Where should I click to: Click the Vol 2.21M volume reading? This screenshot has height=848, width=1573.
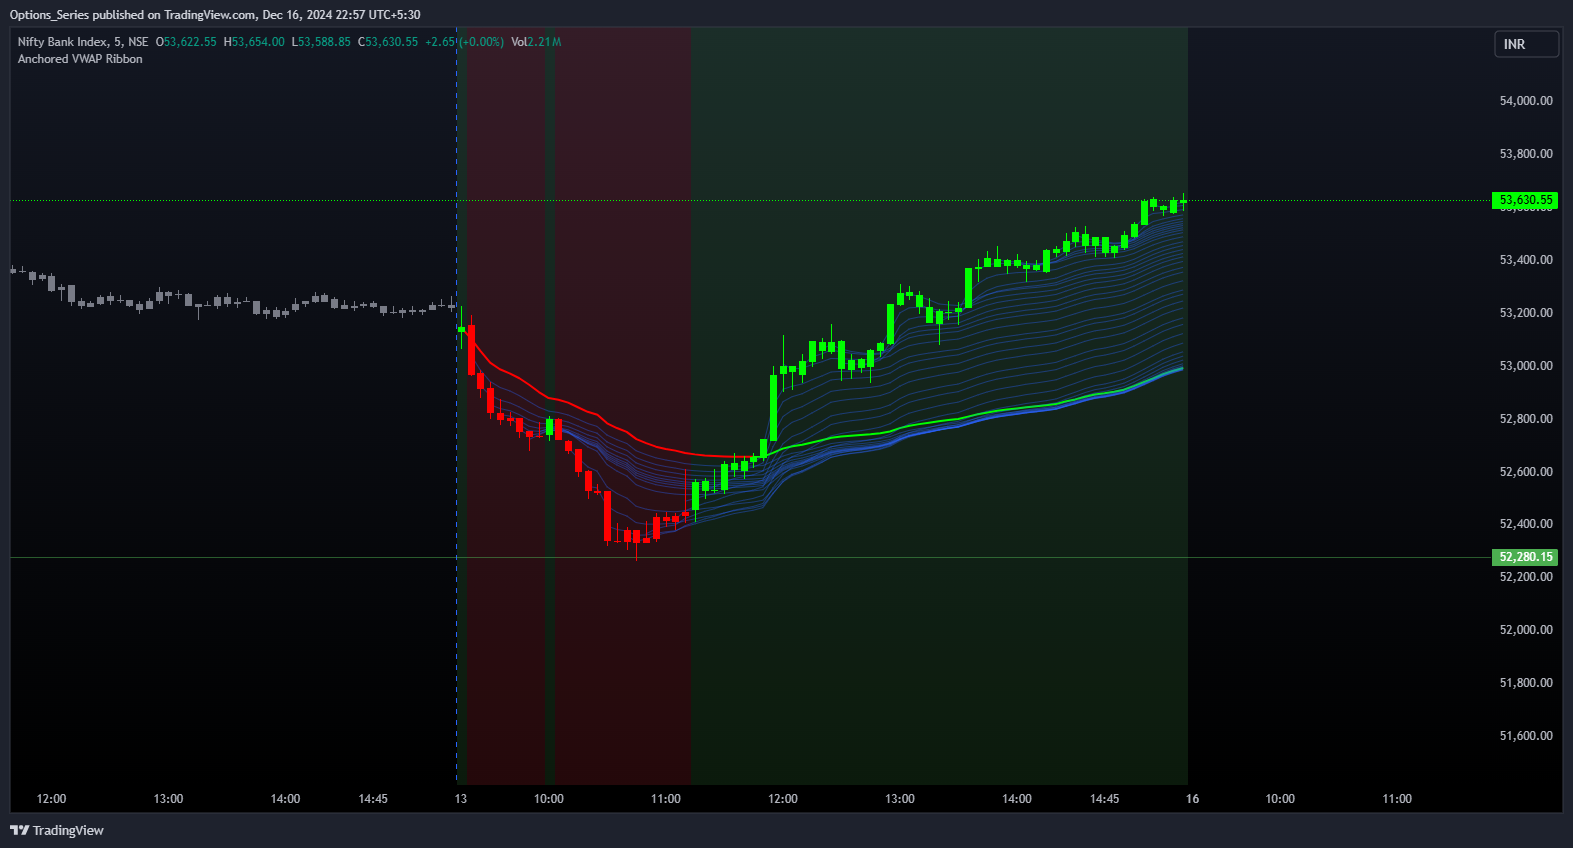536,42
